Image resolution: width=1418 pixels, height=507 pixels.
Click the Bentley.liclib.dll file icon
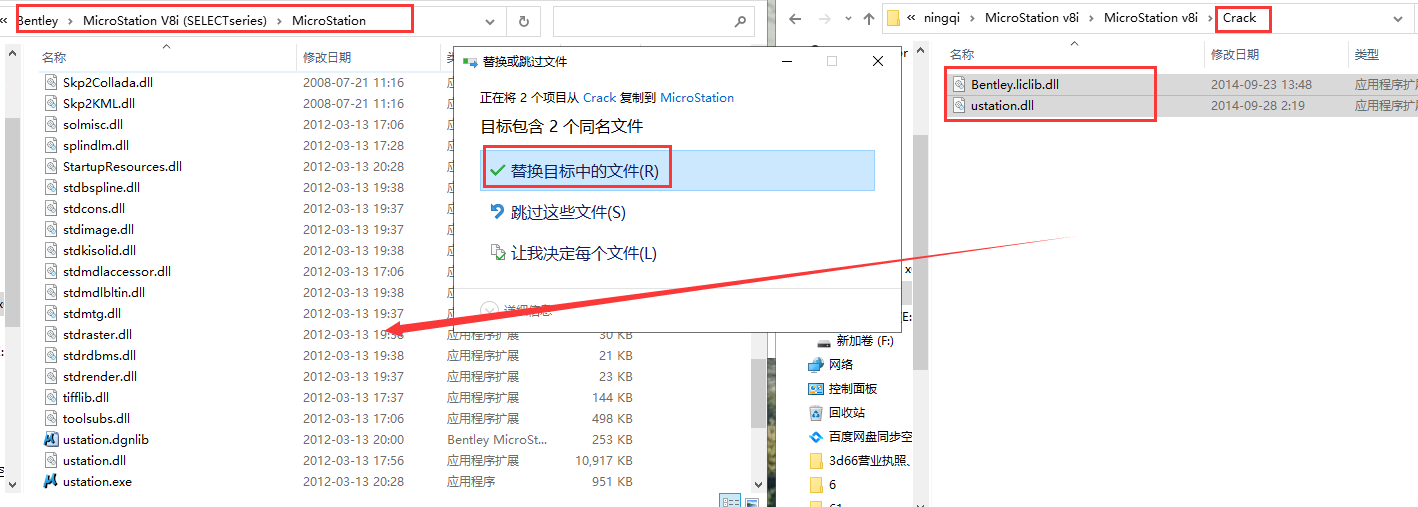tap(959, 84)
